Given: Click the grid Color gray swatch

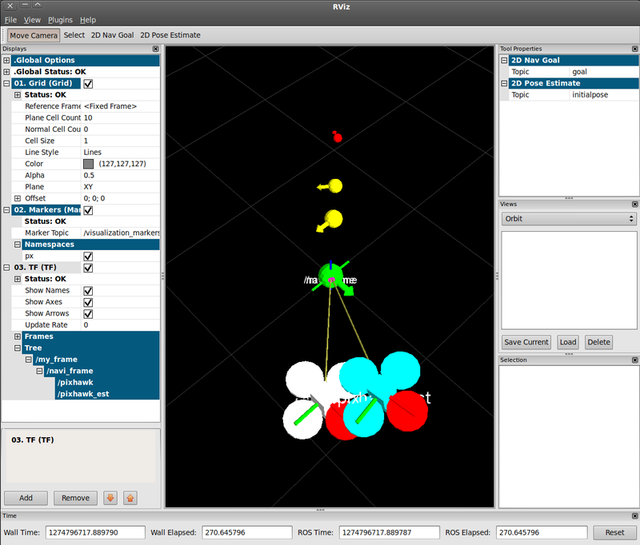Looking at the screenshot, I should click(x=88, y=163).
